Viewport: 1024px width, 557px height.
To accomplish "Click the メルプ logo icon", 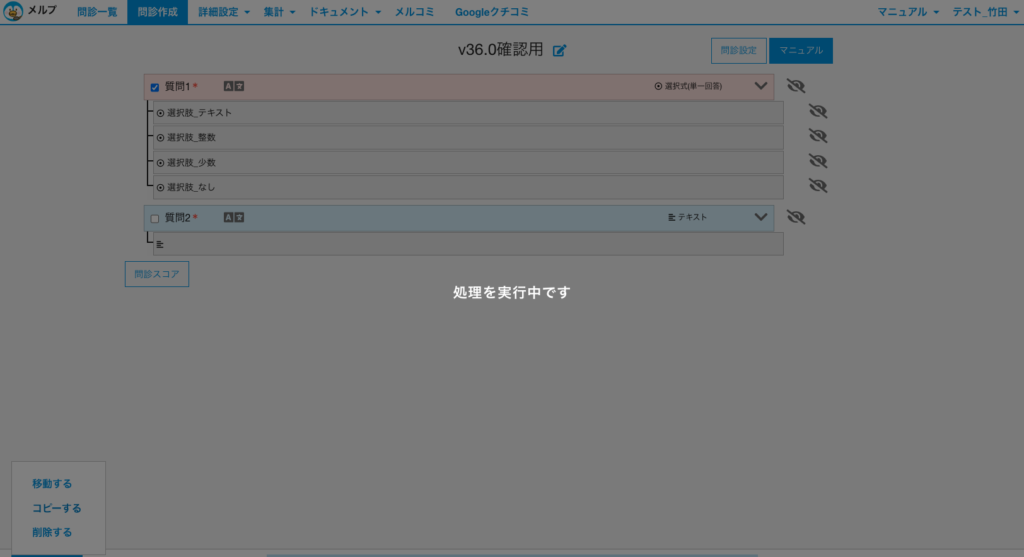I will [x=14, y=12].
